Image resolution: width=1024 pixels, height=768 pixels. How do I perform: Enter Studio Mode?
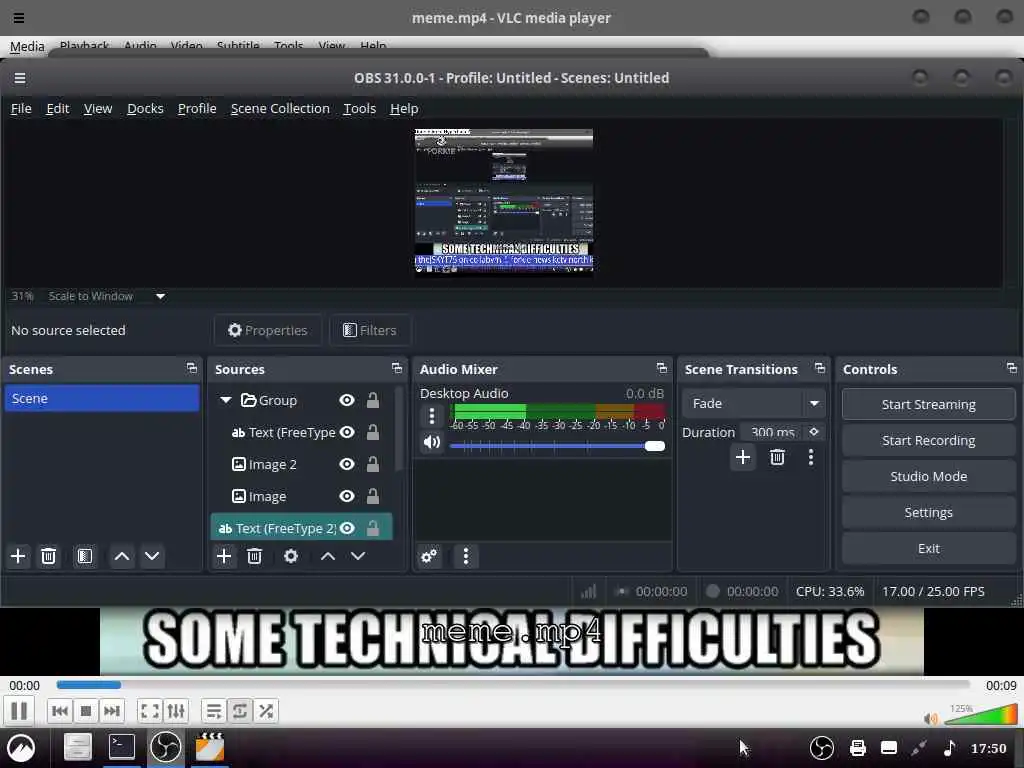[928, 476]
